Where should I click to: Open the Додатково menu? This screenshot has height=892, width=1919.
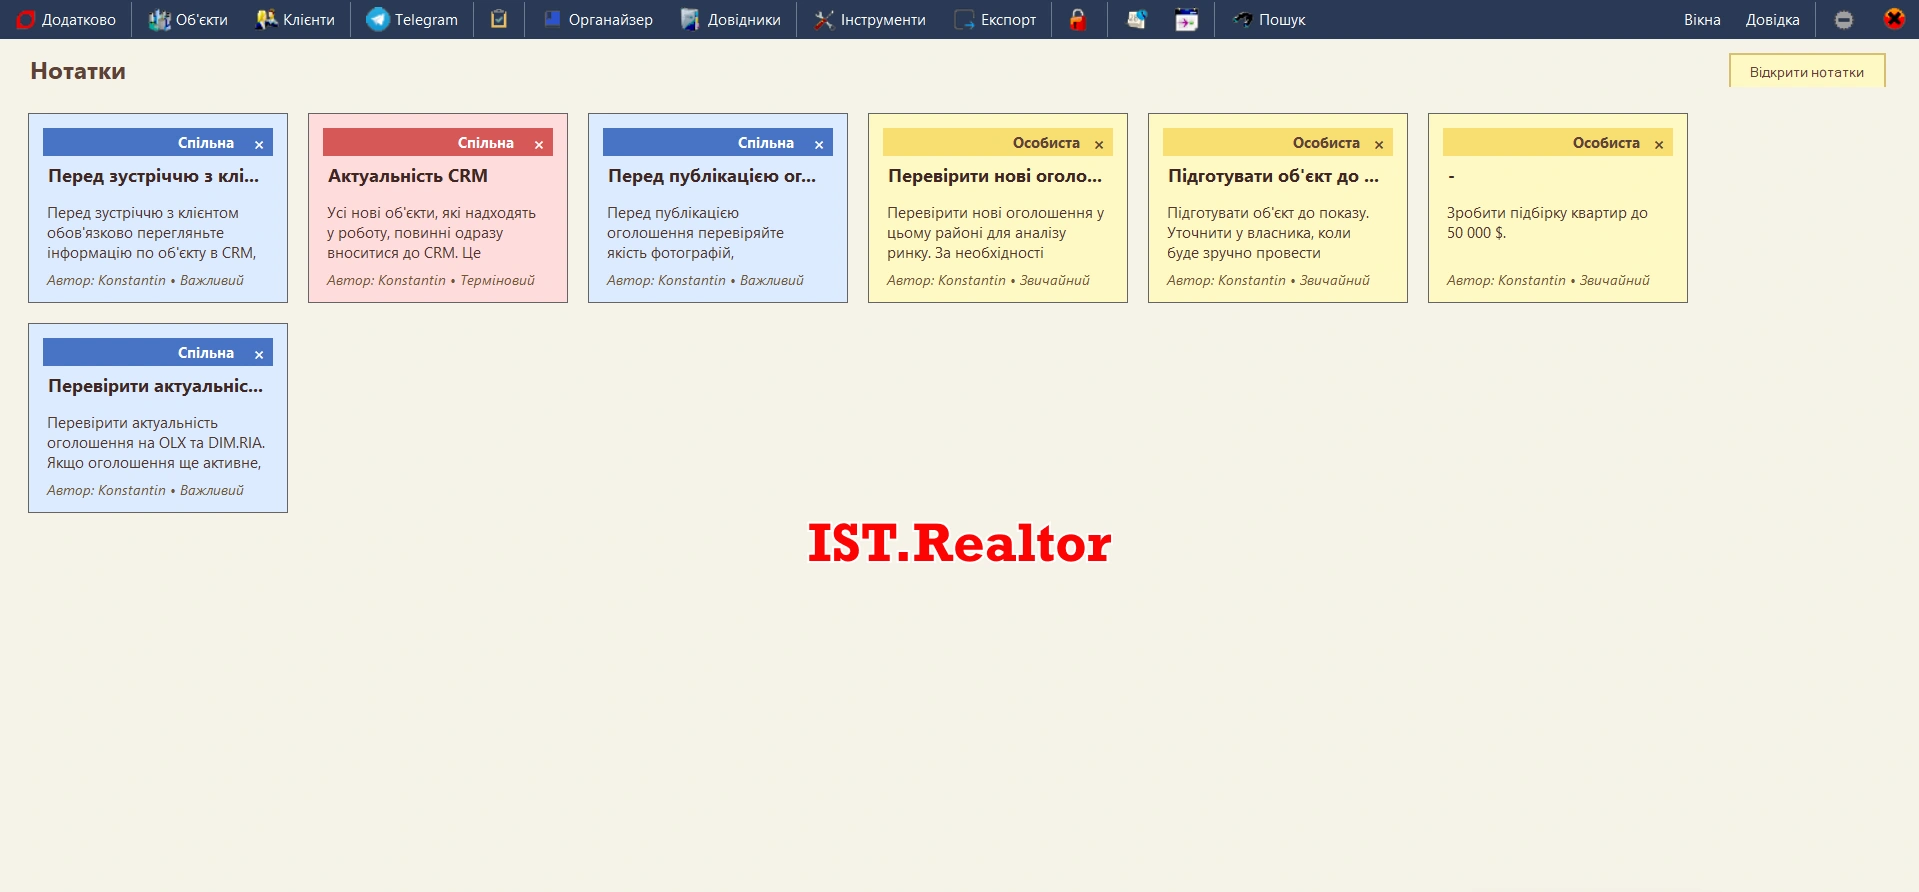click(x=66, y=19)
